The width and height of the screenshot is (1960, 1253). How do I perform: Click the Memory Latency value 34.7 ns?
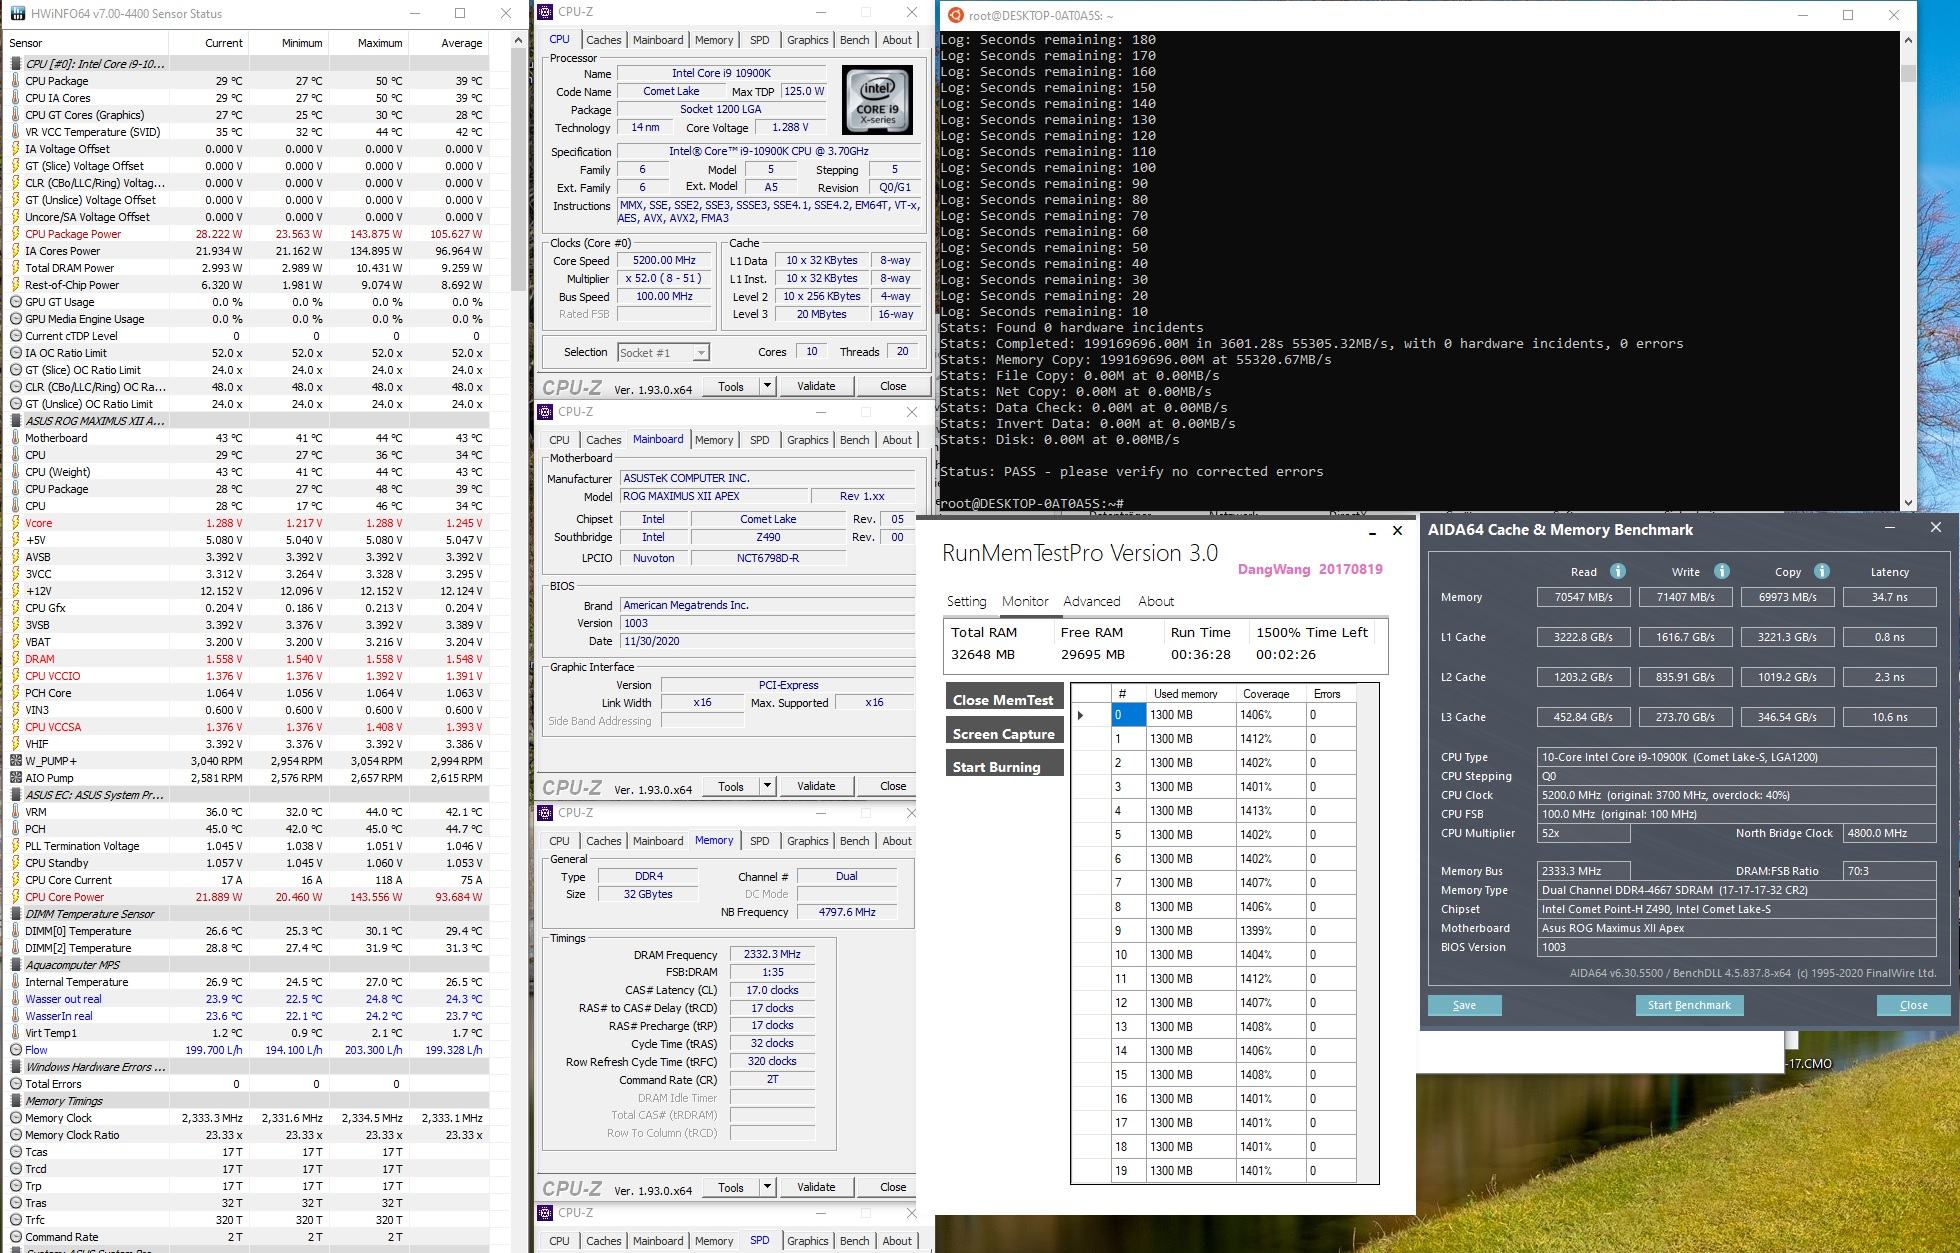coord(1889,597)
